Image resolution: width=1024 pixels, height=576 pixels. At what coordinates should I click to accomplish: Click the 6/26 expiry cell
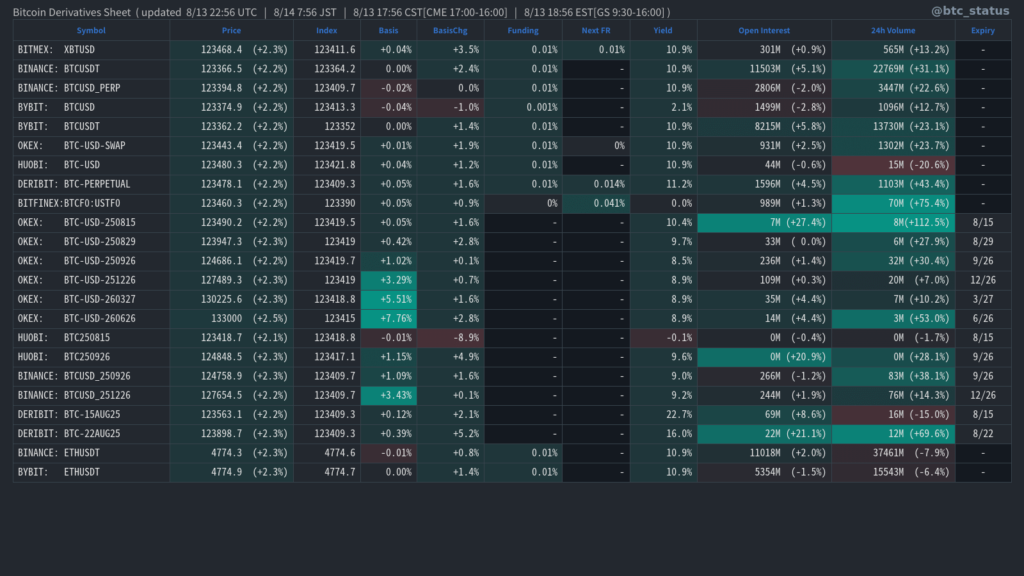(983, 318)
